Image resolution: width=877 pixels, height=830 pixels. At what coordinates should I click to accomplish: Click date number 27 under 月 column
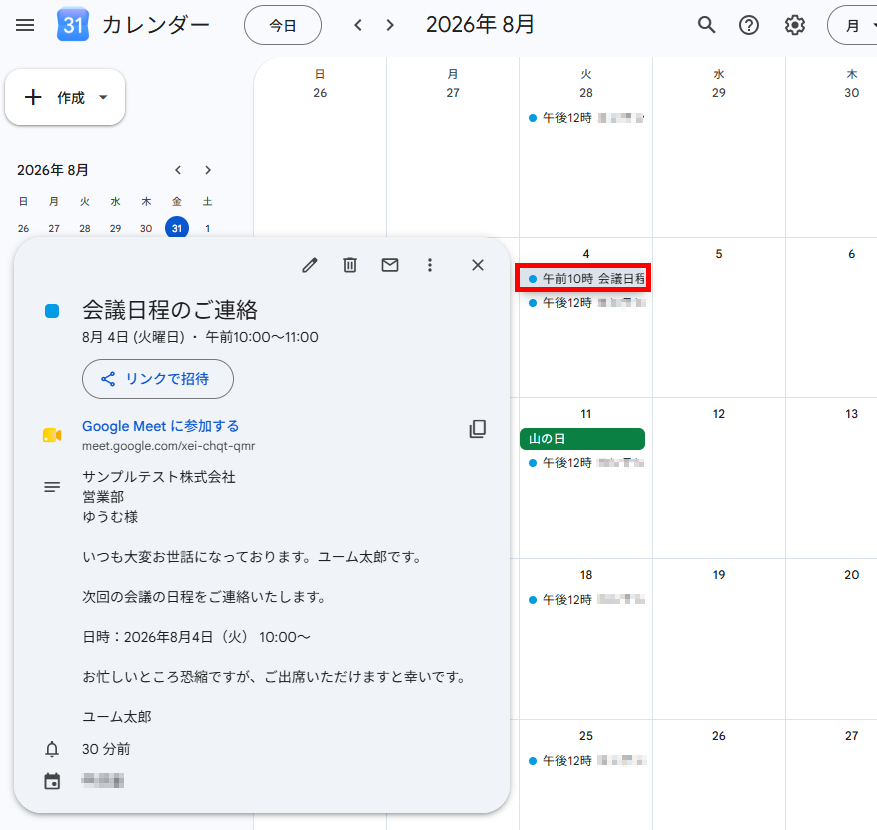pos(453,93)
